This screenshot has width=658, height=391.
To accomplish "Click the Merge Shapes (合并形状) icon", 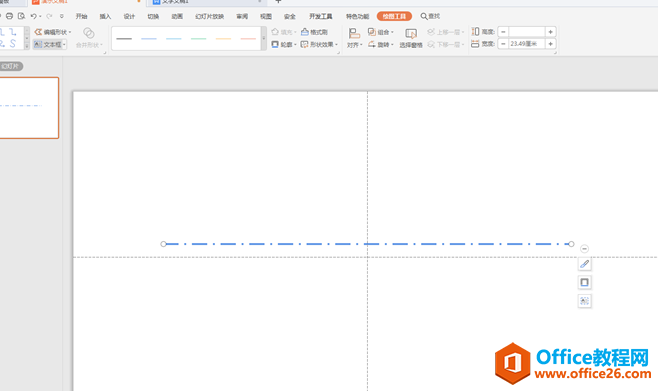I will point(89,33).
